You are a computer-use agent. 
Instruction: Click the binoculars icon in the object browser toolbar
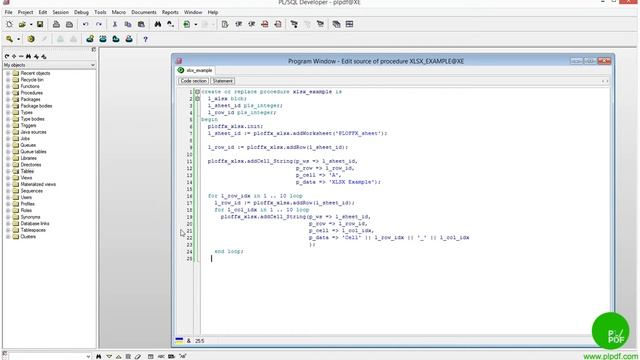(x=29, y=56)
